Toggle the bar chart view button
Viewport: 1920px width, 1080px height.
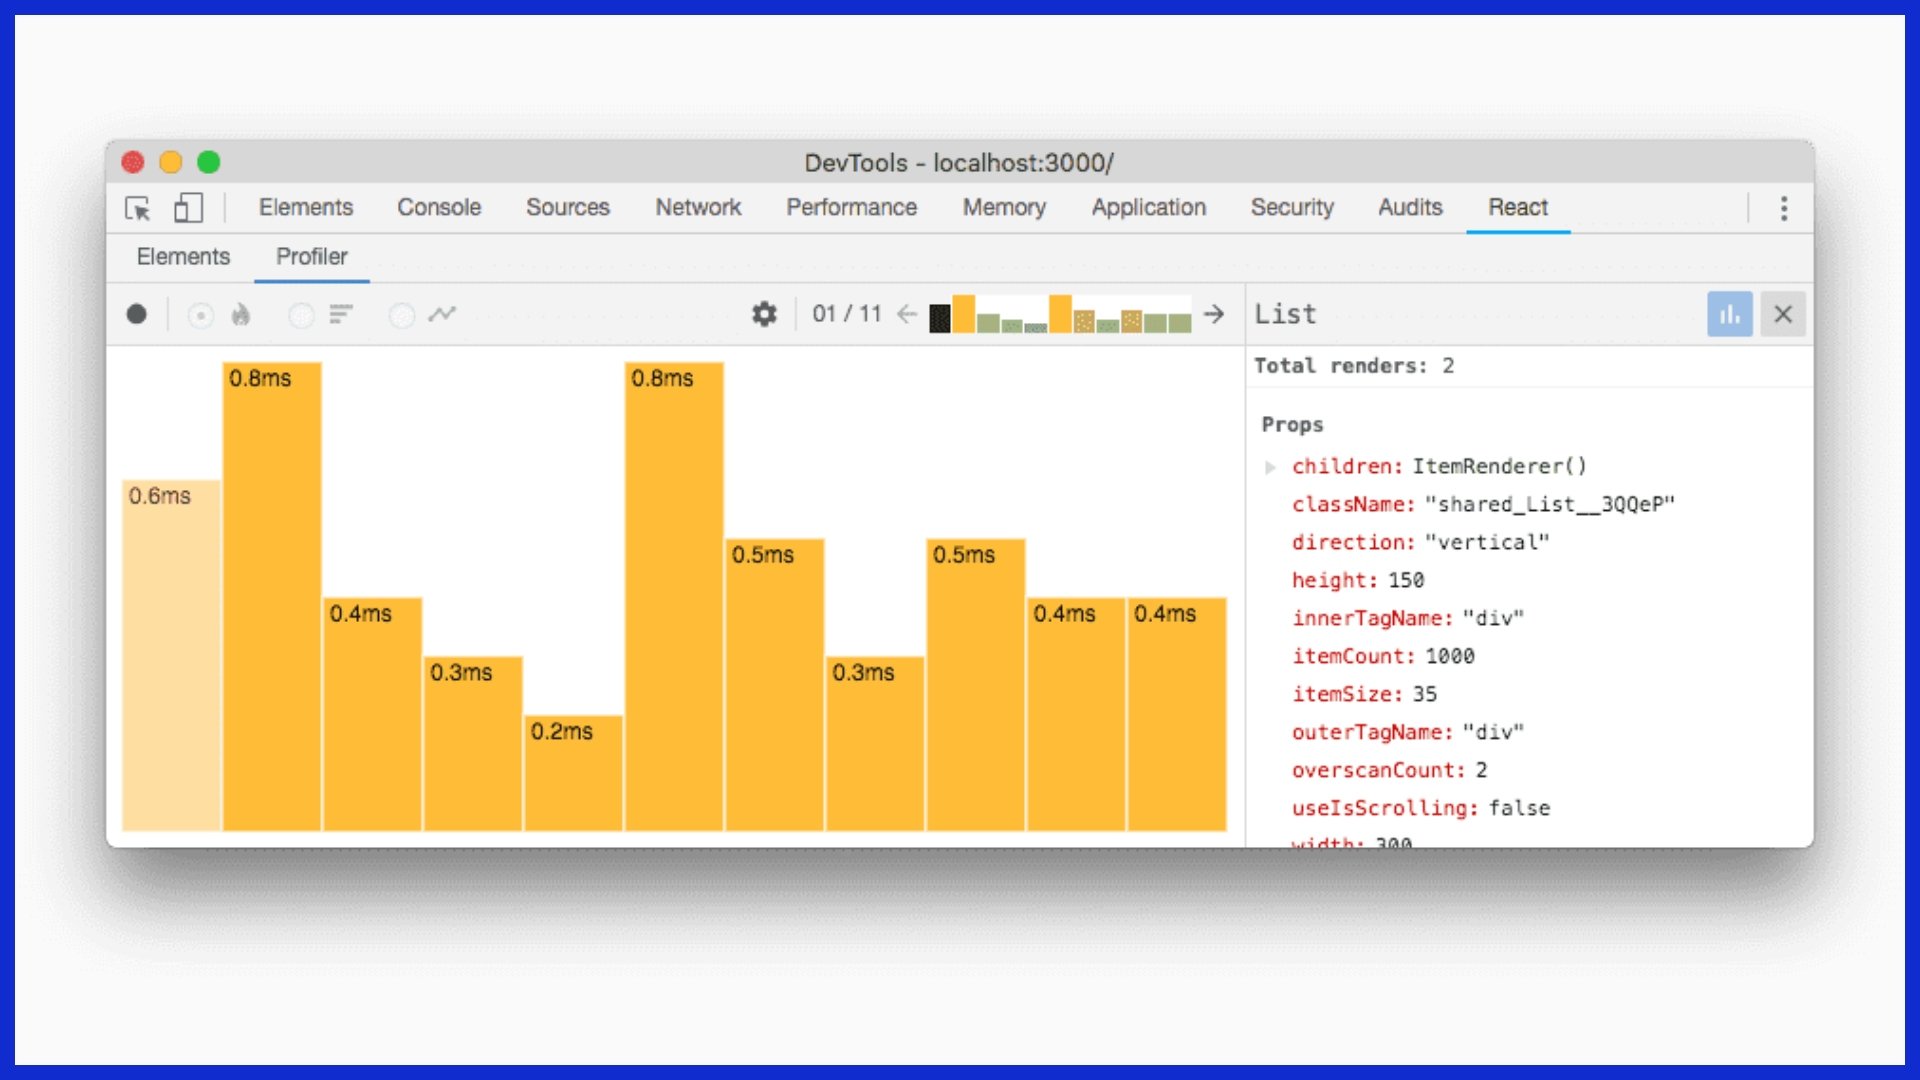click(x=1729, y=314)
